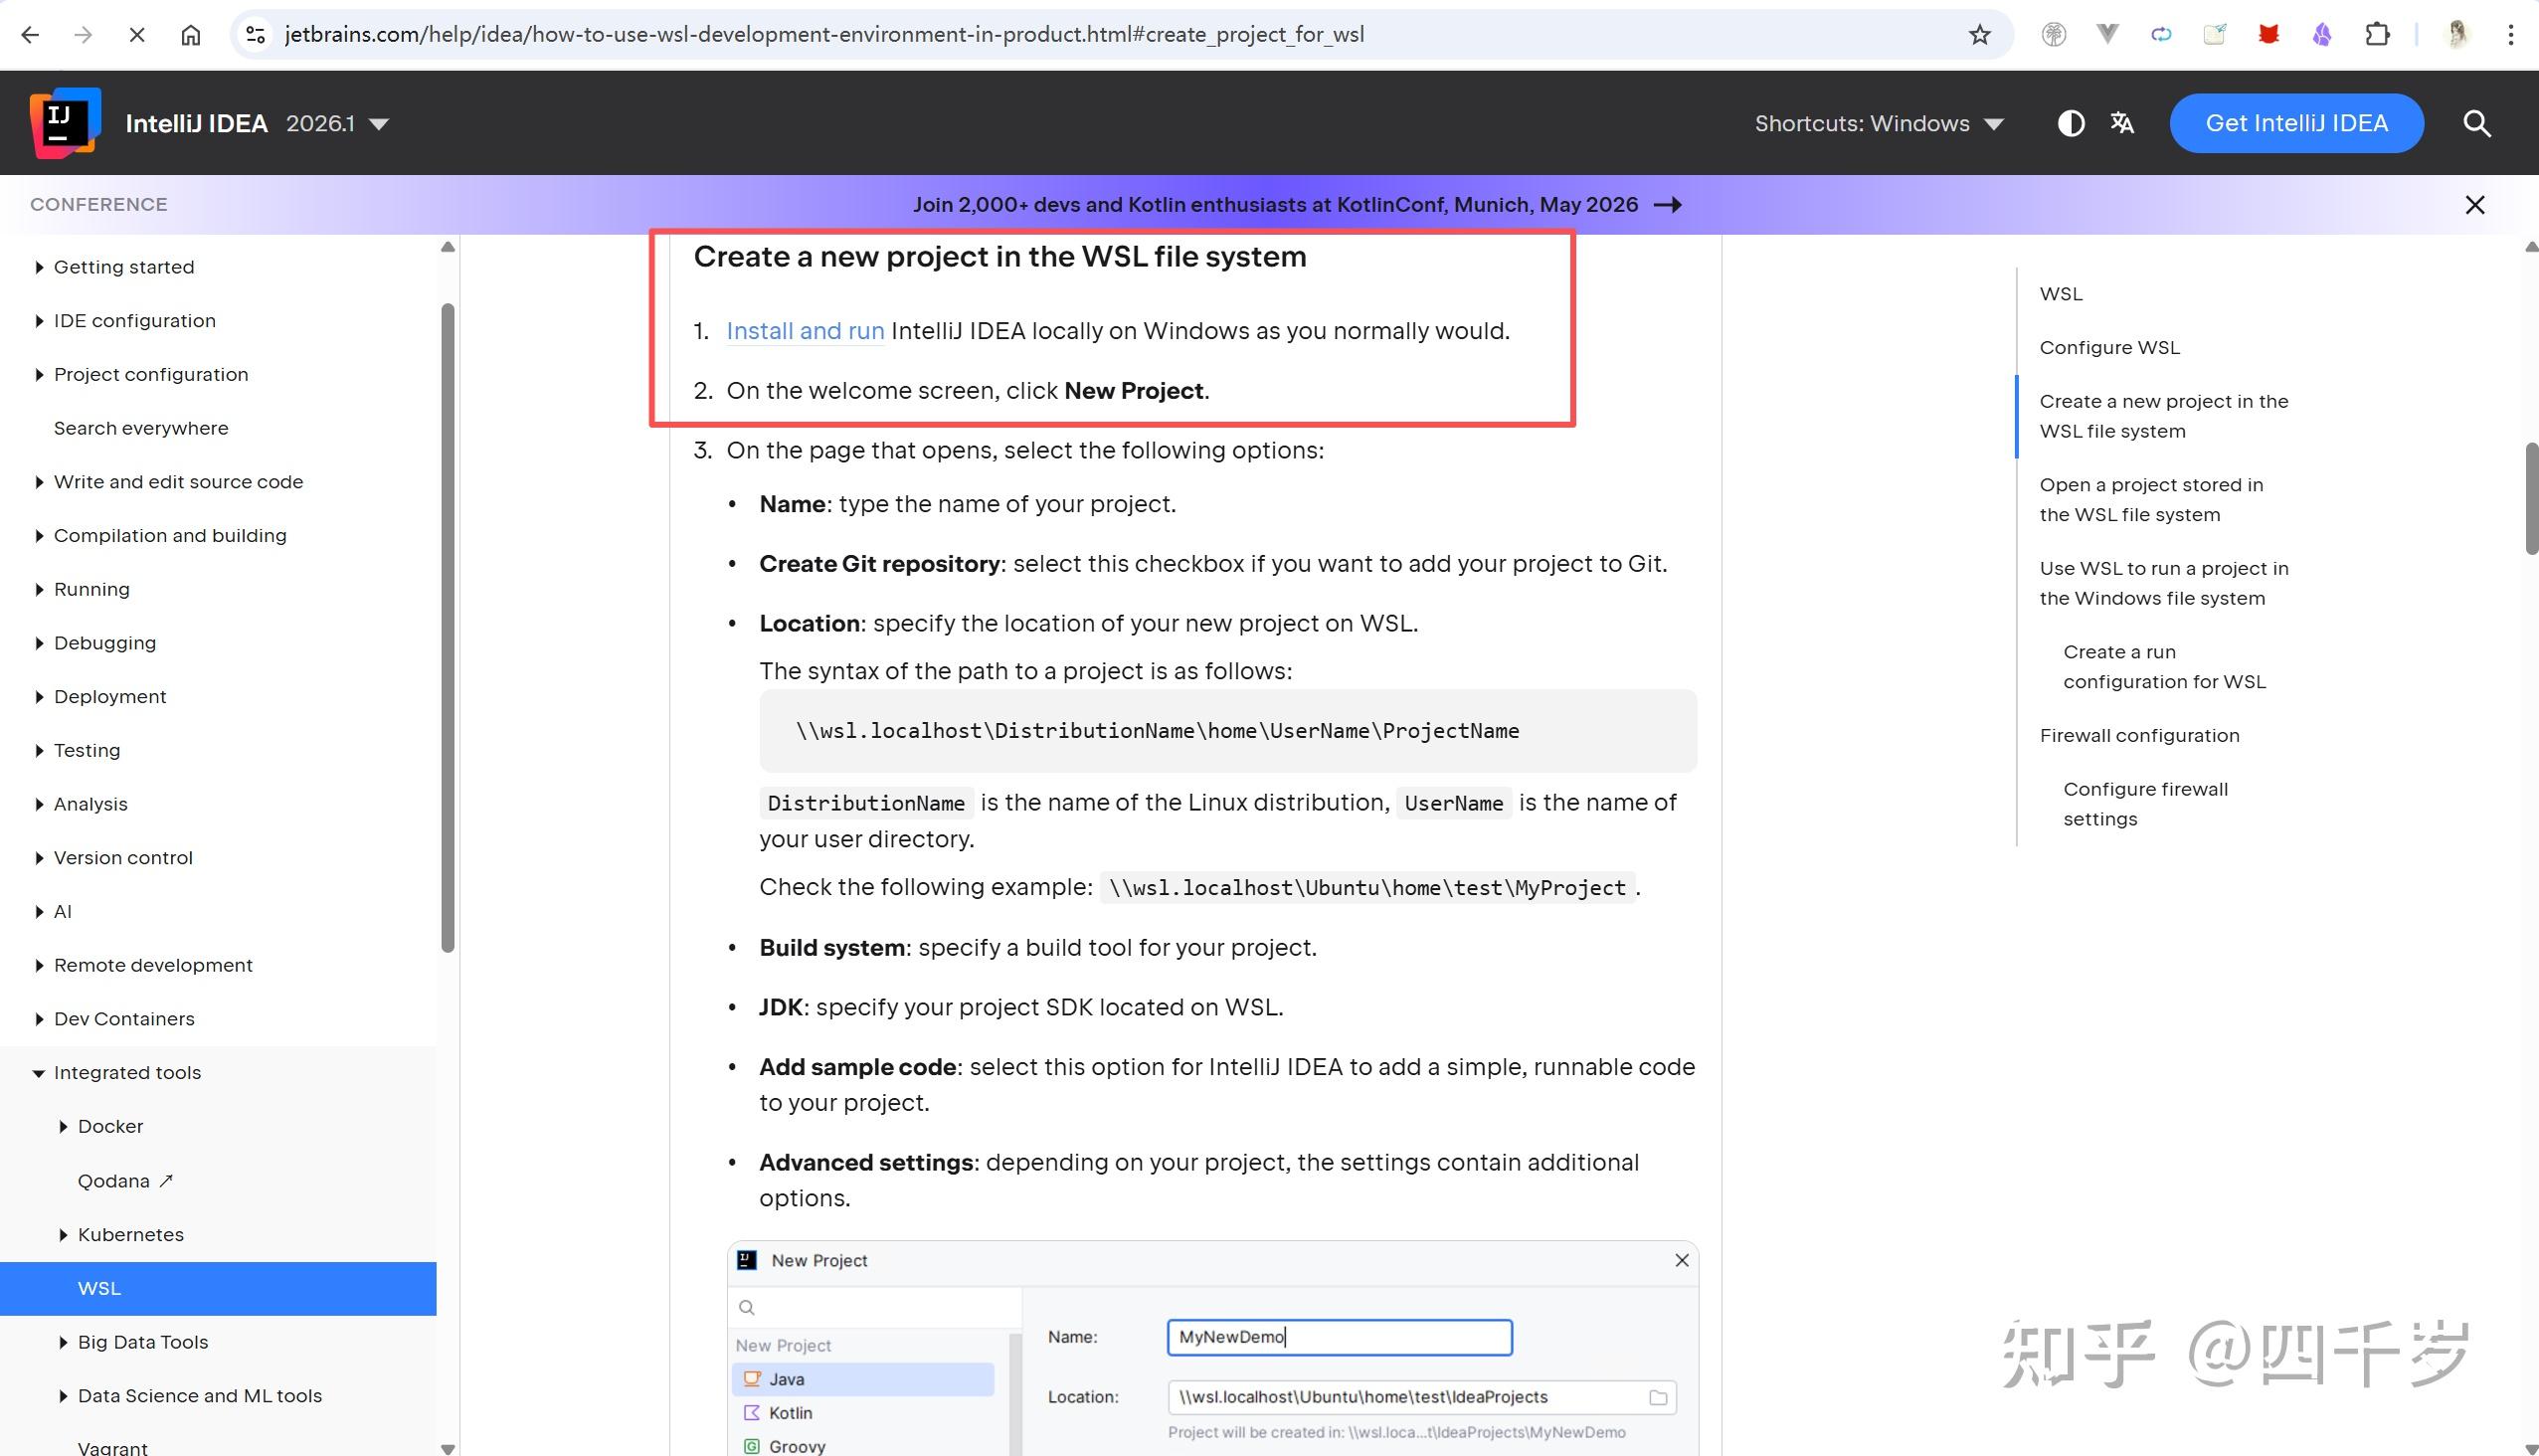Viewport: 2539px width, 1456px height.
Task: Open the 2026.1 version dropdown
Action: click(337, 124)
